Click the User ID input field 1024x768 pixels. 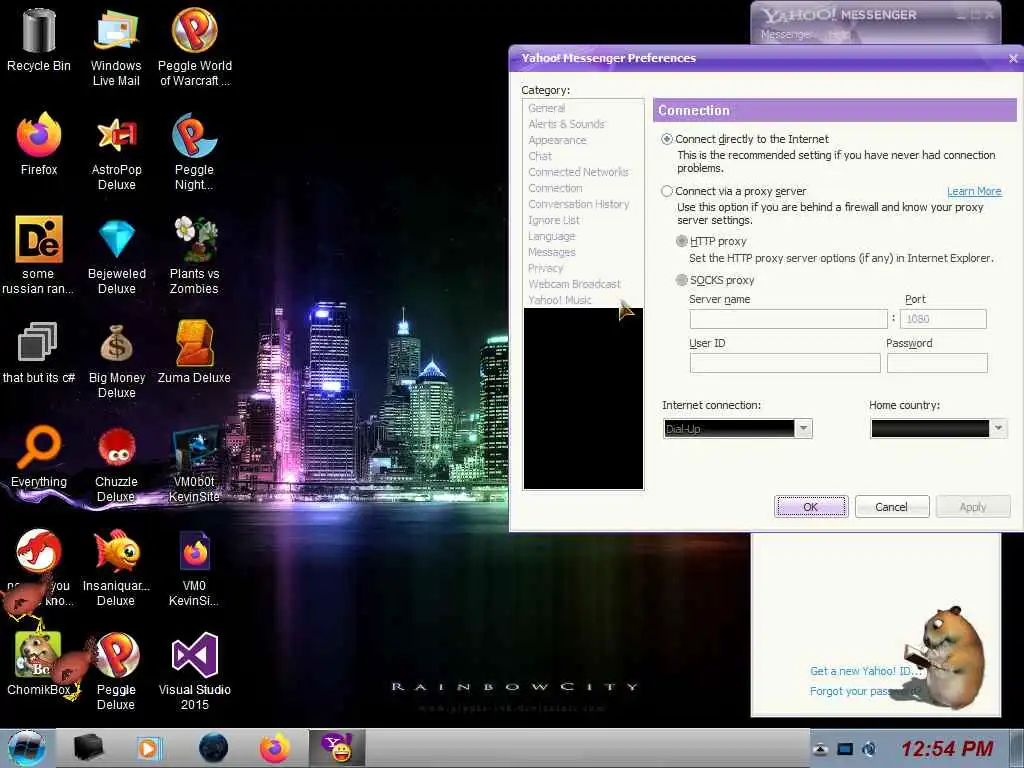click(x=785, y=363)
